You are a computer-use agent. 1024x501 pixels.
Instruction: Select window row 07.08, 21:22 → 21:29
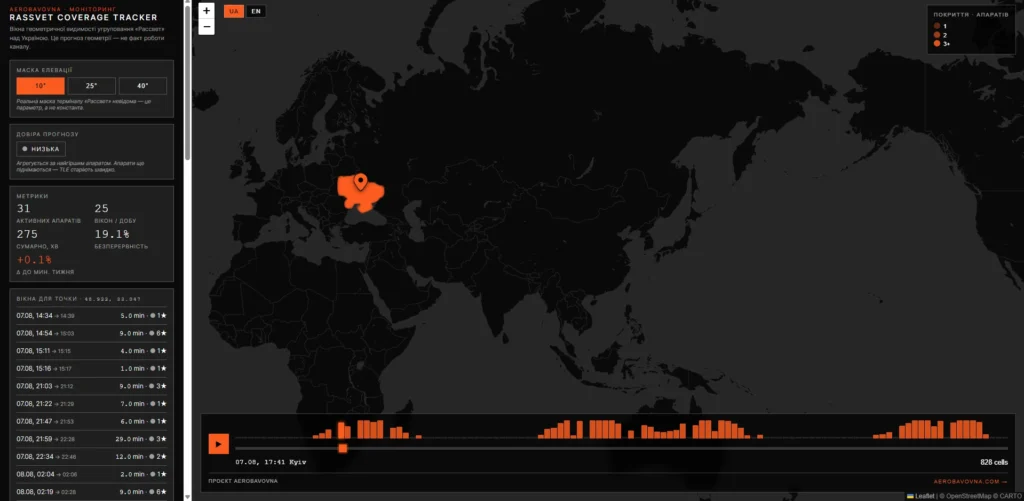[91, 404]
